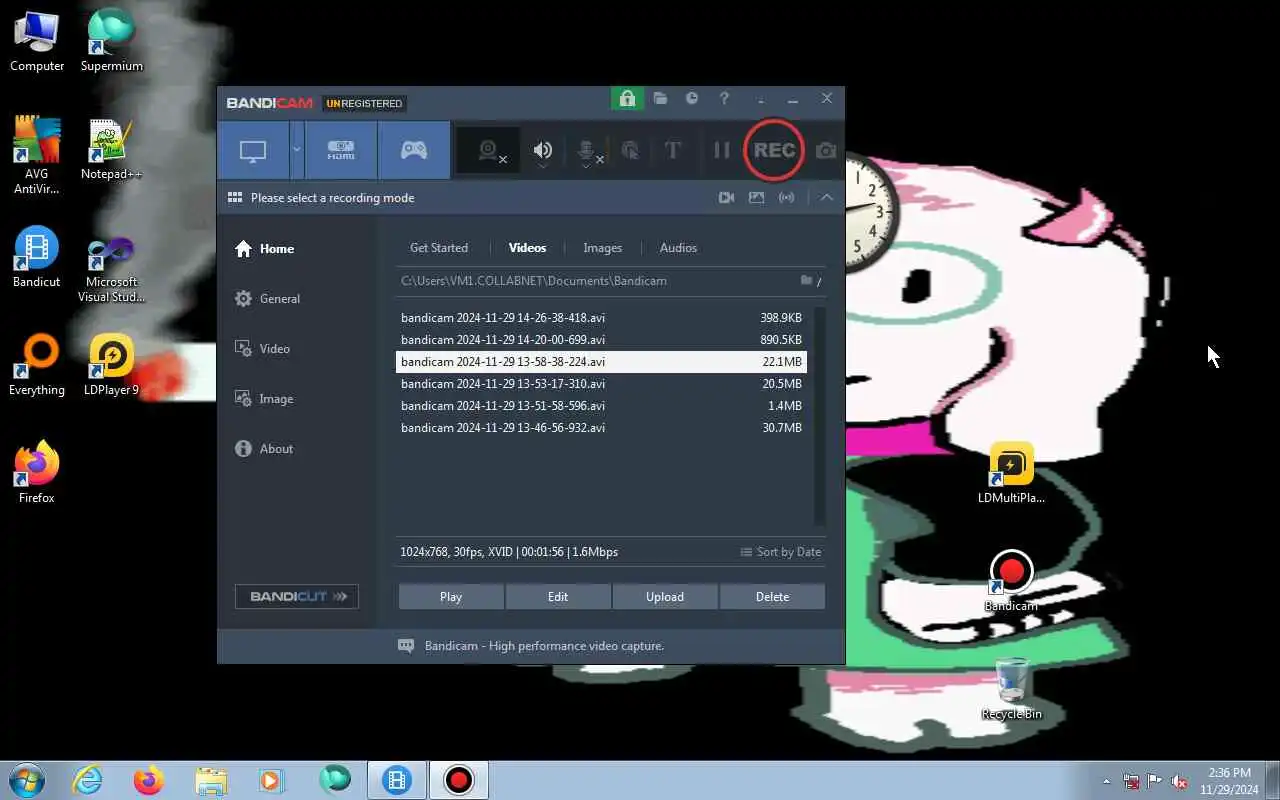
Task: Toggle the text overlay T icon
Action: pyautogui.click(x=673, y=151)
